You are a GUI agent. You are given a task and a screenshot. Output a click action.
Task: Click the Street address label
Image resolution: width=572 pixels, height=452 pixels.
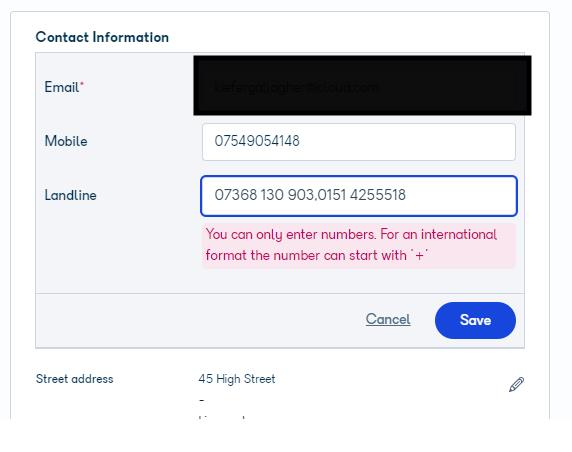[x=74, y=379]
